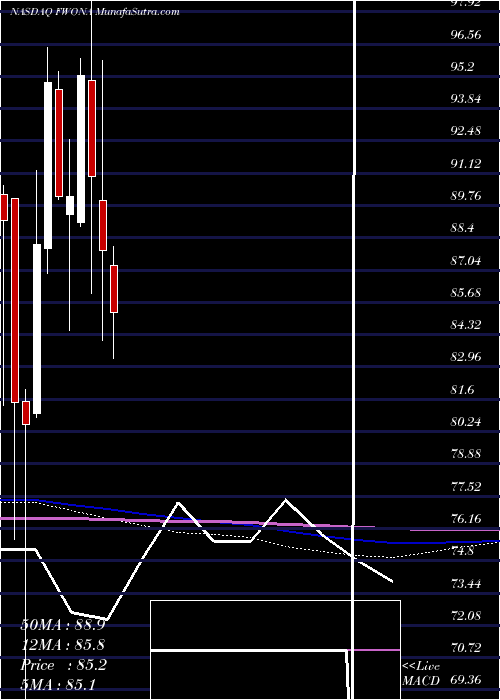
Task: Click the 69.36 price axis label
Action: click(466, 681)
